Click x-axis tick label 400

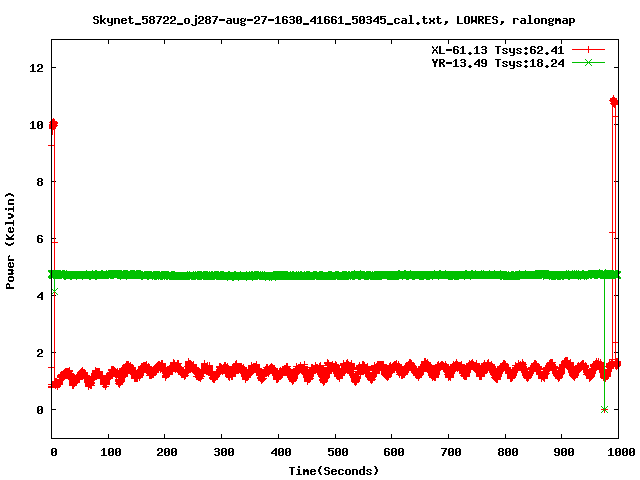coord(280,452)
